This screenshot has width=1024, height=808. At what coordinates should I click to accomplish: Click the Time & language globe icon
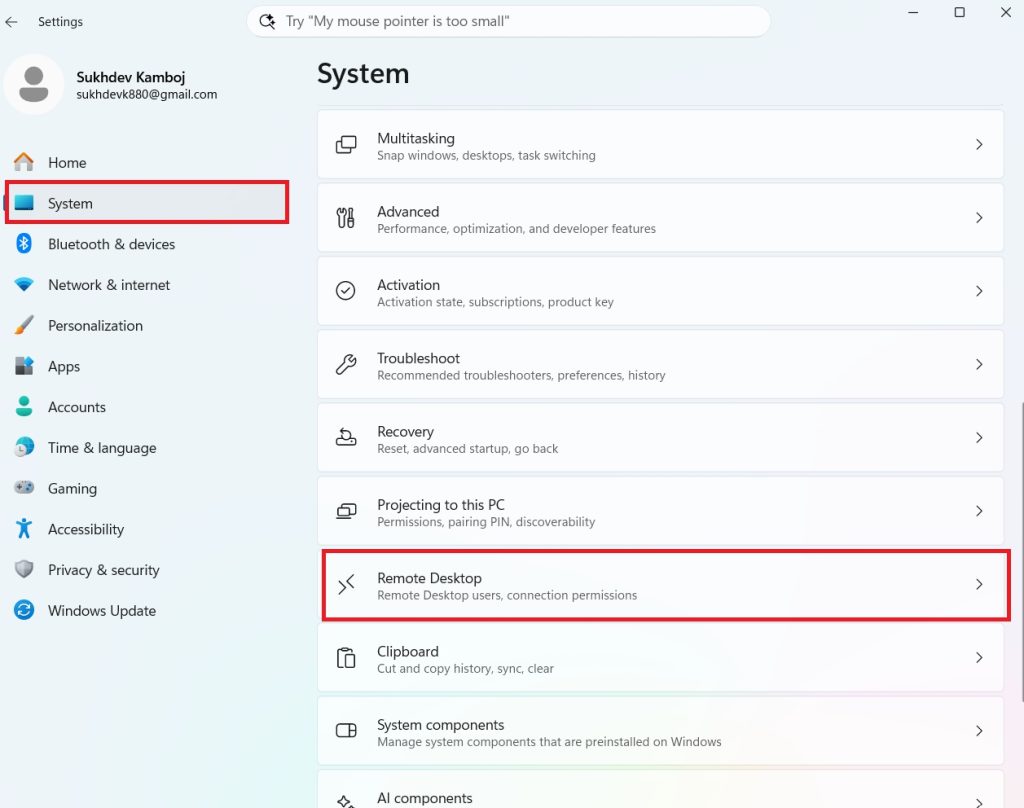tap(24, 447)
